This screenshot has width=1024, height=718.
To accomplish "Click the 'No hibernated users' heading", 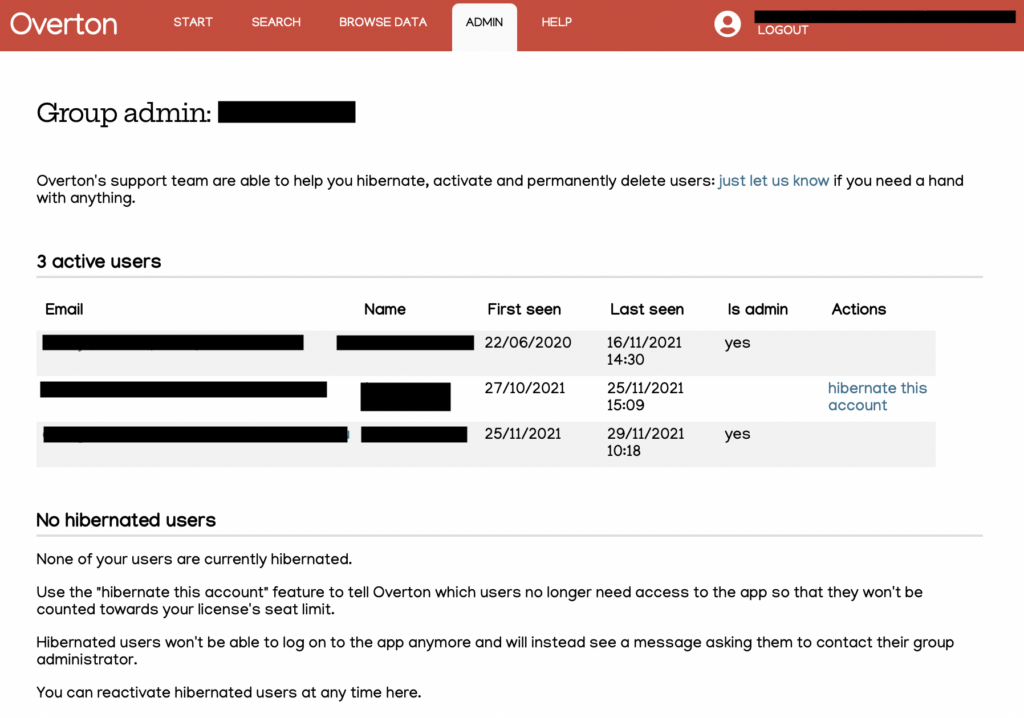I will [x=126, y=520].
